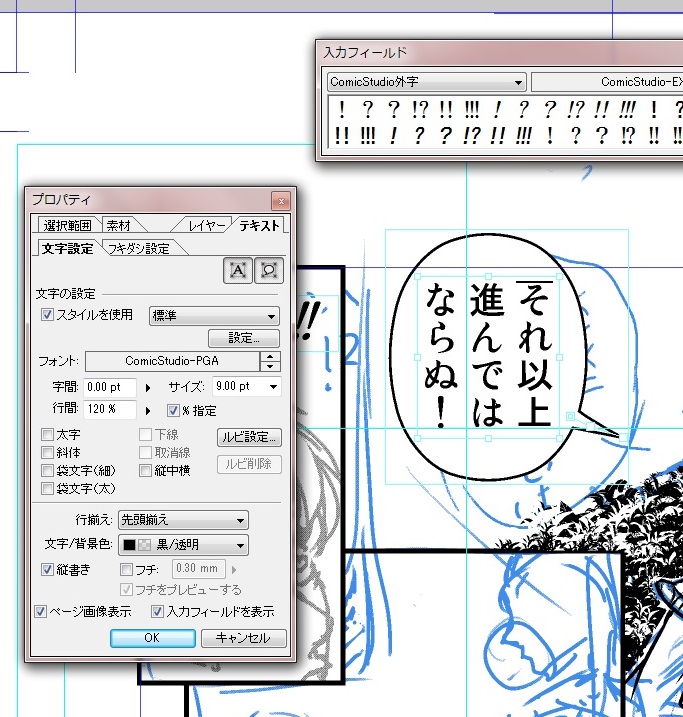683x717 pixels.
Task: Select the first '!' glyph in top row
Action: coord(342,110)
